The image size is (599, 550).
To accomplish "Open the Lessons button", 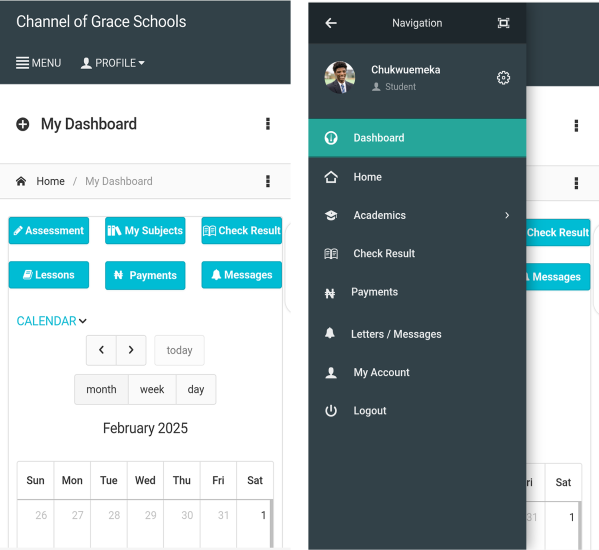I will point(49,275).
